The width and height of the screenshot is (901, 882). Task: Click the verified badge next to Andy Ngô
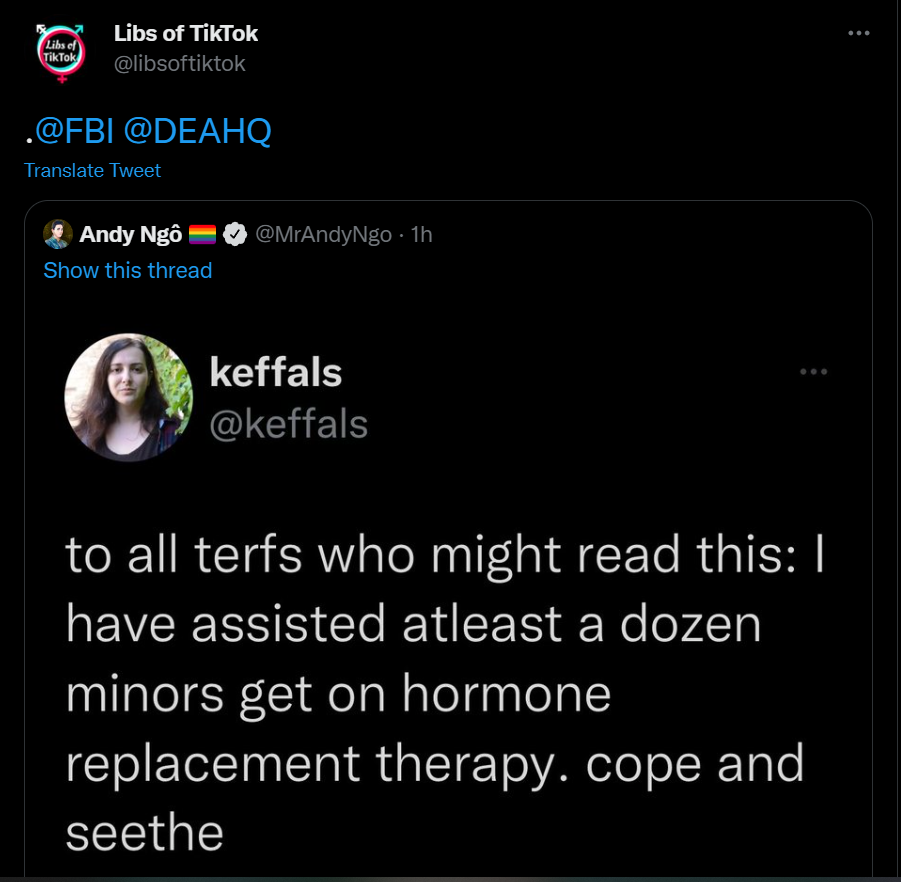[234, 234]
